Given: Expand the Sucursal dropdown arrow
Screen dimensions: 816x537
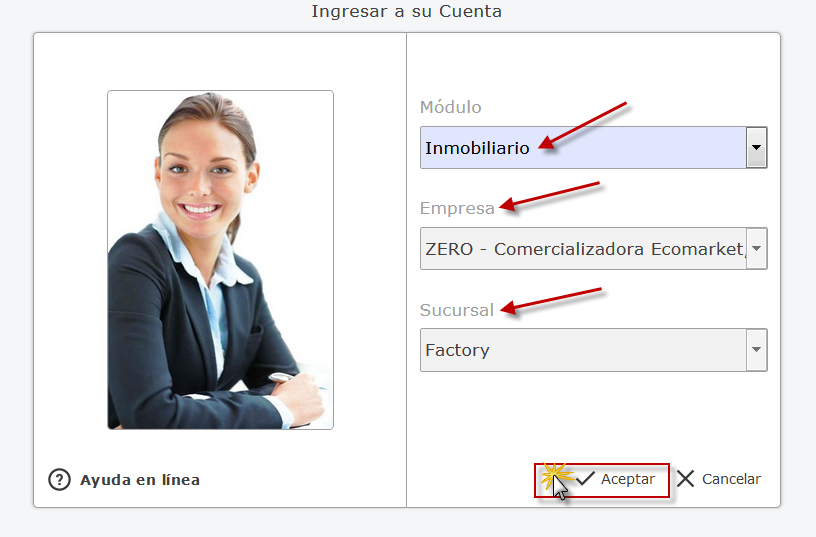Looking at the screenshot, I should point(756,350).
